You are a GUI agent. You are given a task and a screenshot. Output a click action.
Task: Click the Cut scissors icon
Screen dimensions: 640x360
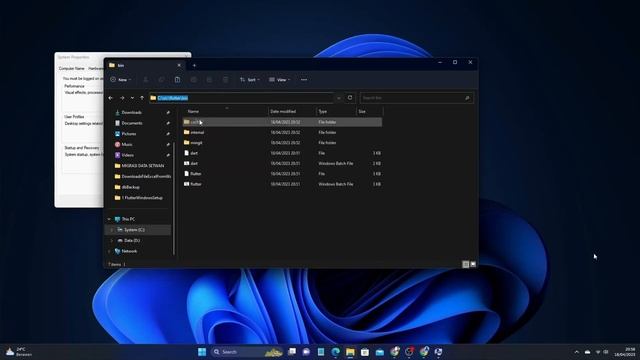(145, 80)
